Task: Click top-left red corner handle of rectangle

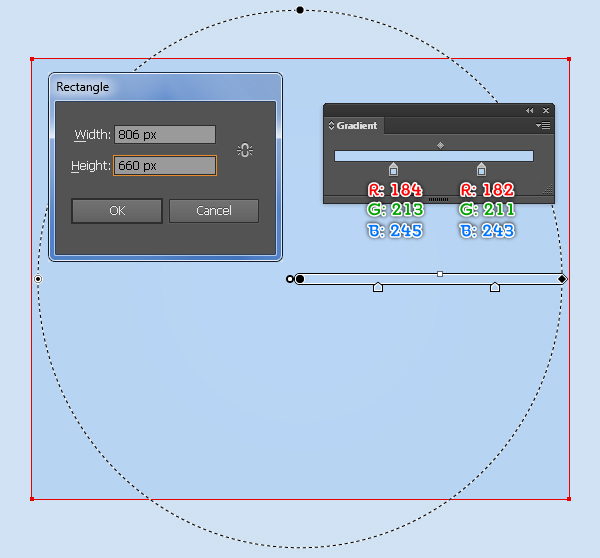Action: point(32,59)
